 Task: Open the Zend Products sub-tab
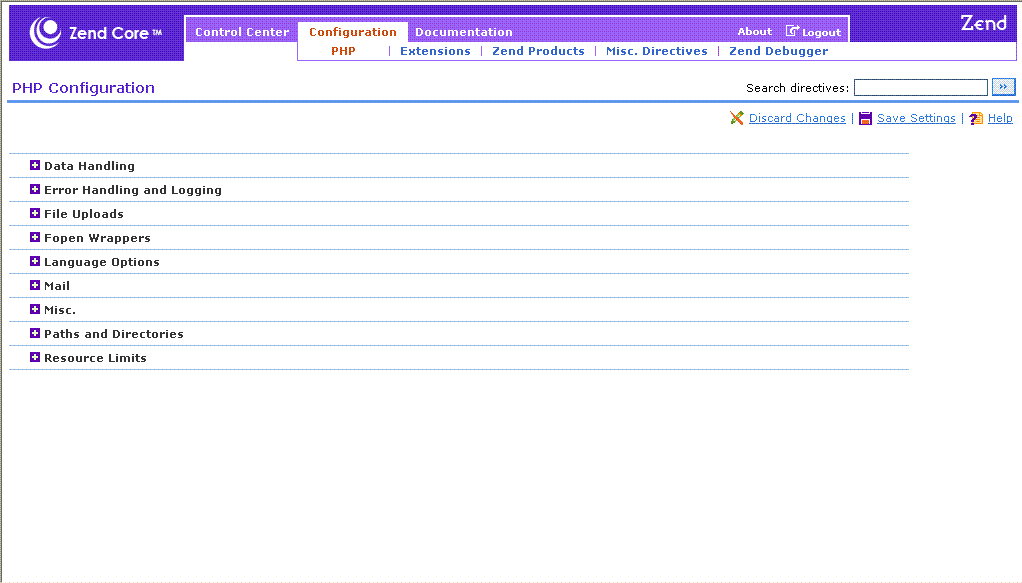coord(538,51)
